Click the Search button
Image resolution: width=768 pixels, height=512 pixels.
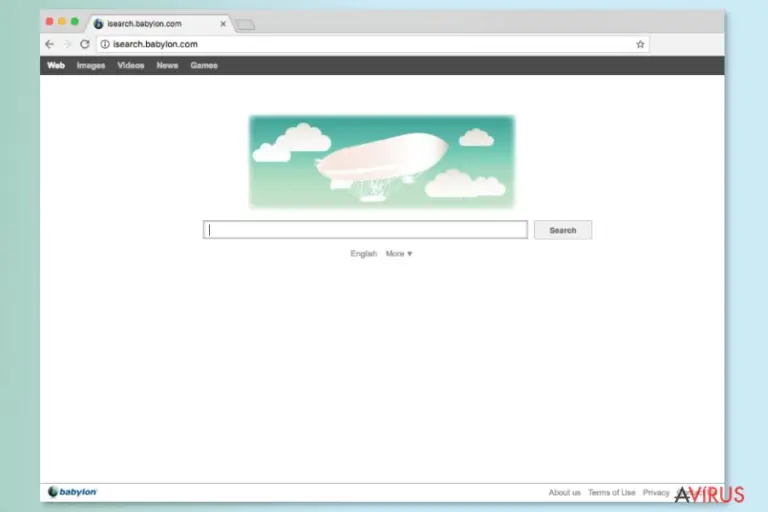pos(563,230)
